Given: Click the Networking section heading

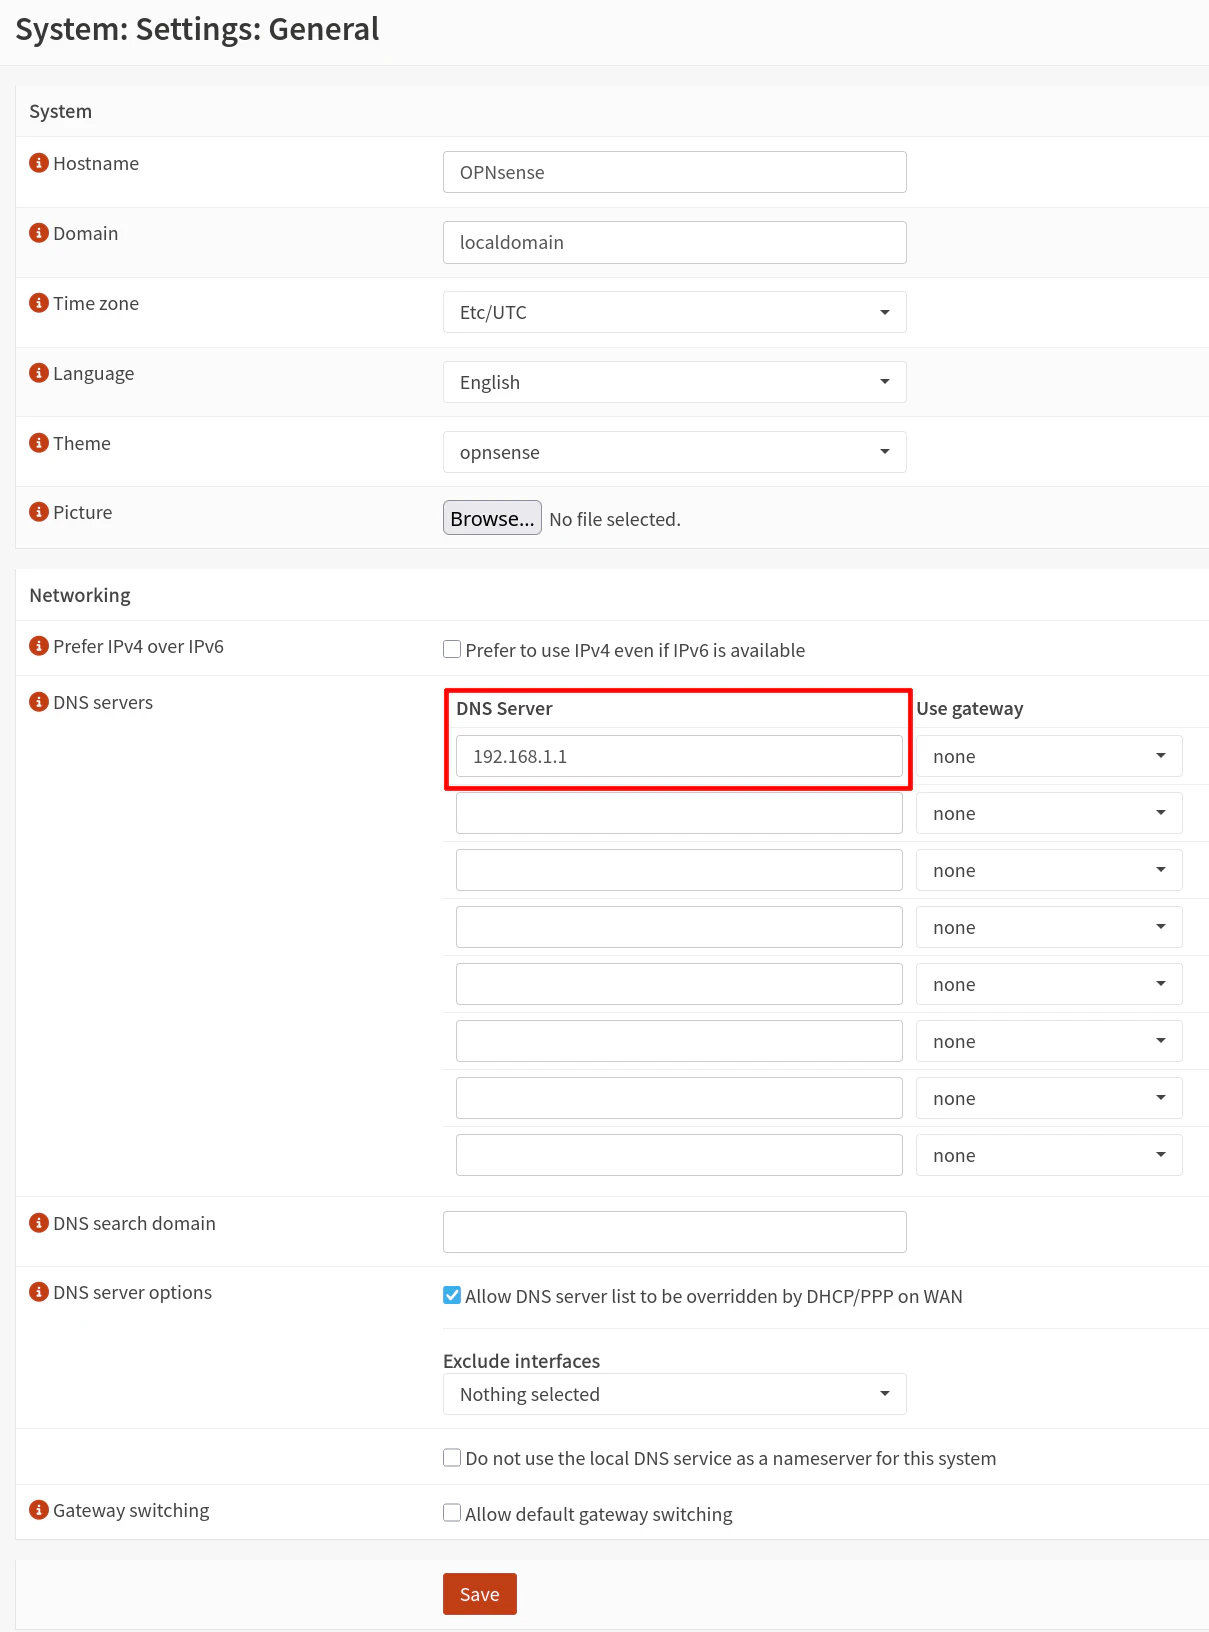Looking at the screenshot, I should (x=80, y=595).
